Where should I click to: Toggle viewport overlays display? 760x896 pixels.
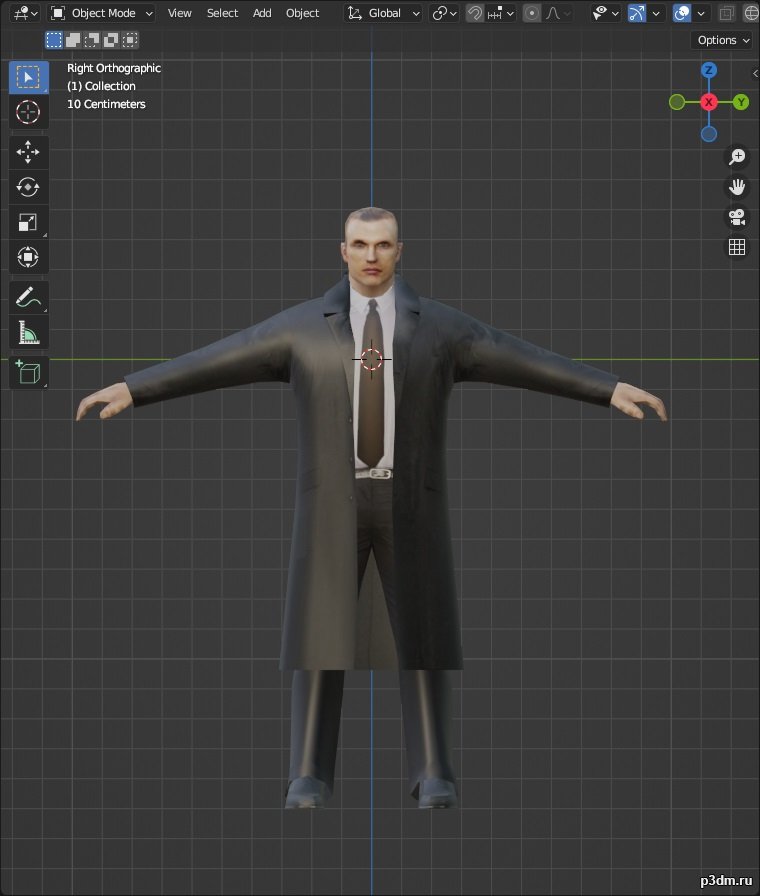click(682, 13)
